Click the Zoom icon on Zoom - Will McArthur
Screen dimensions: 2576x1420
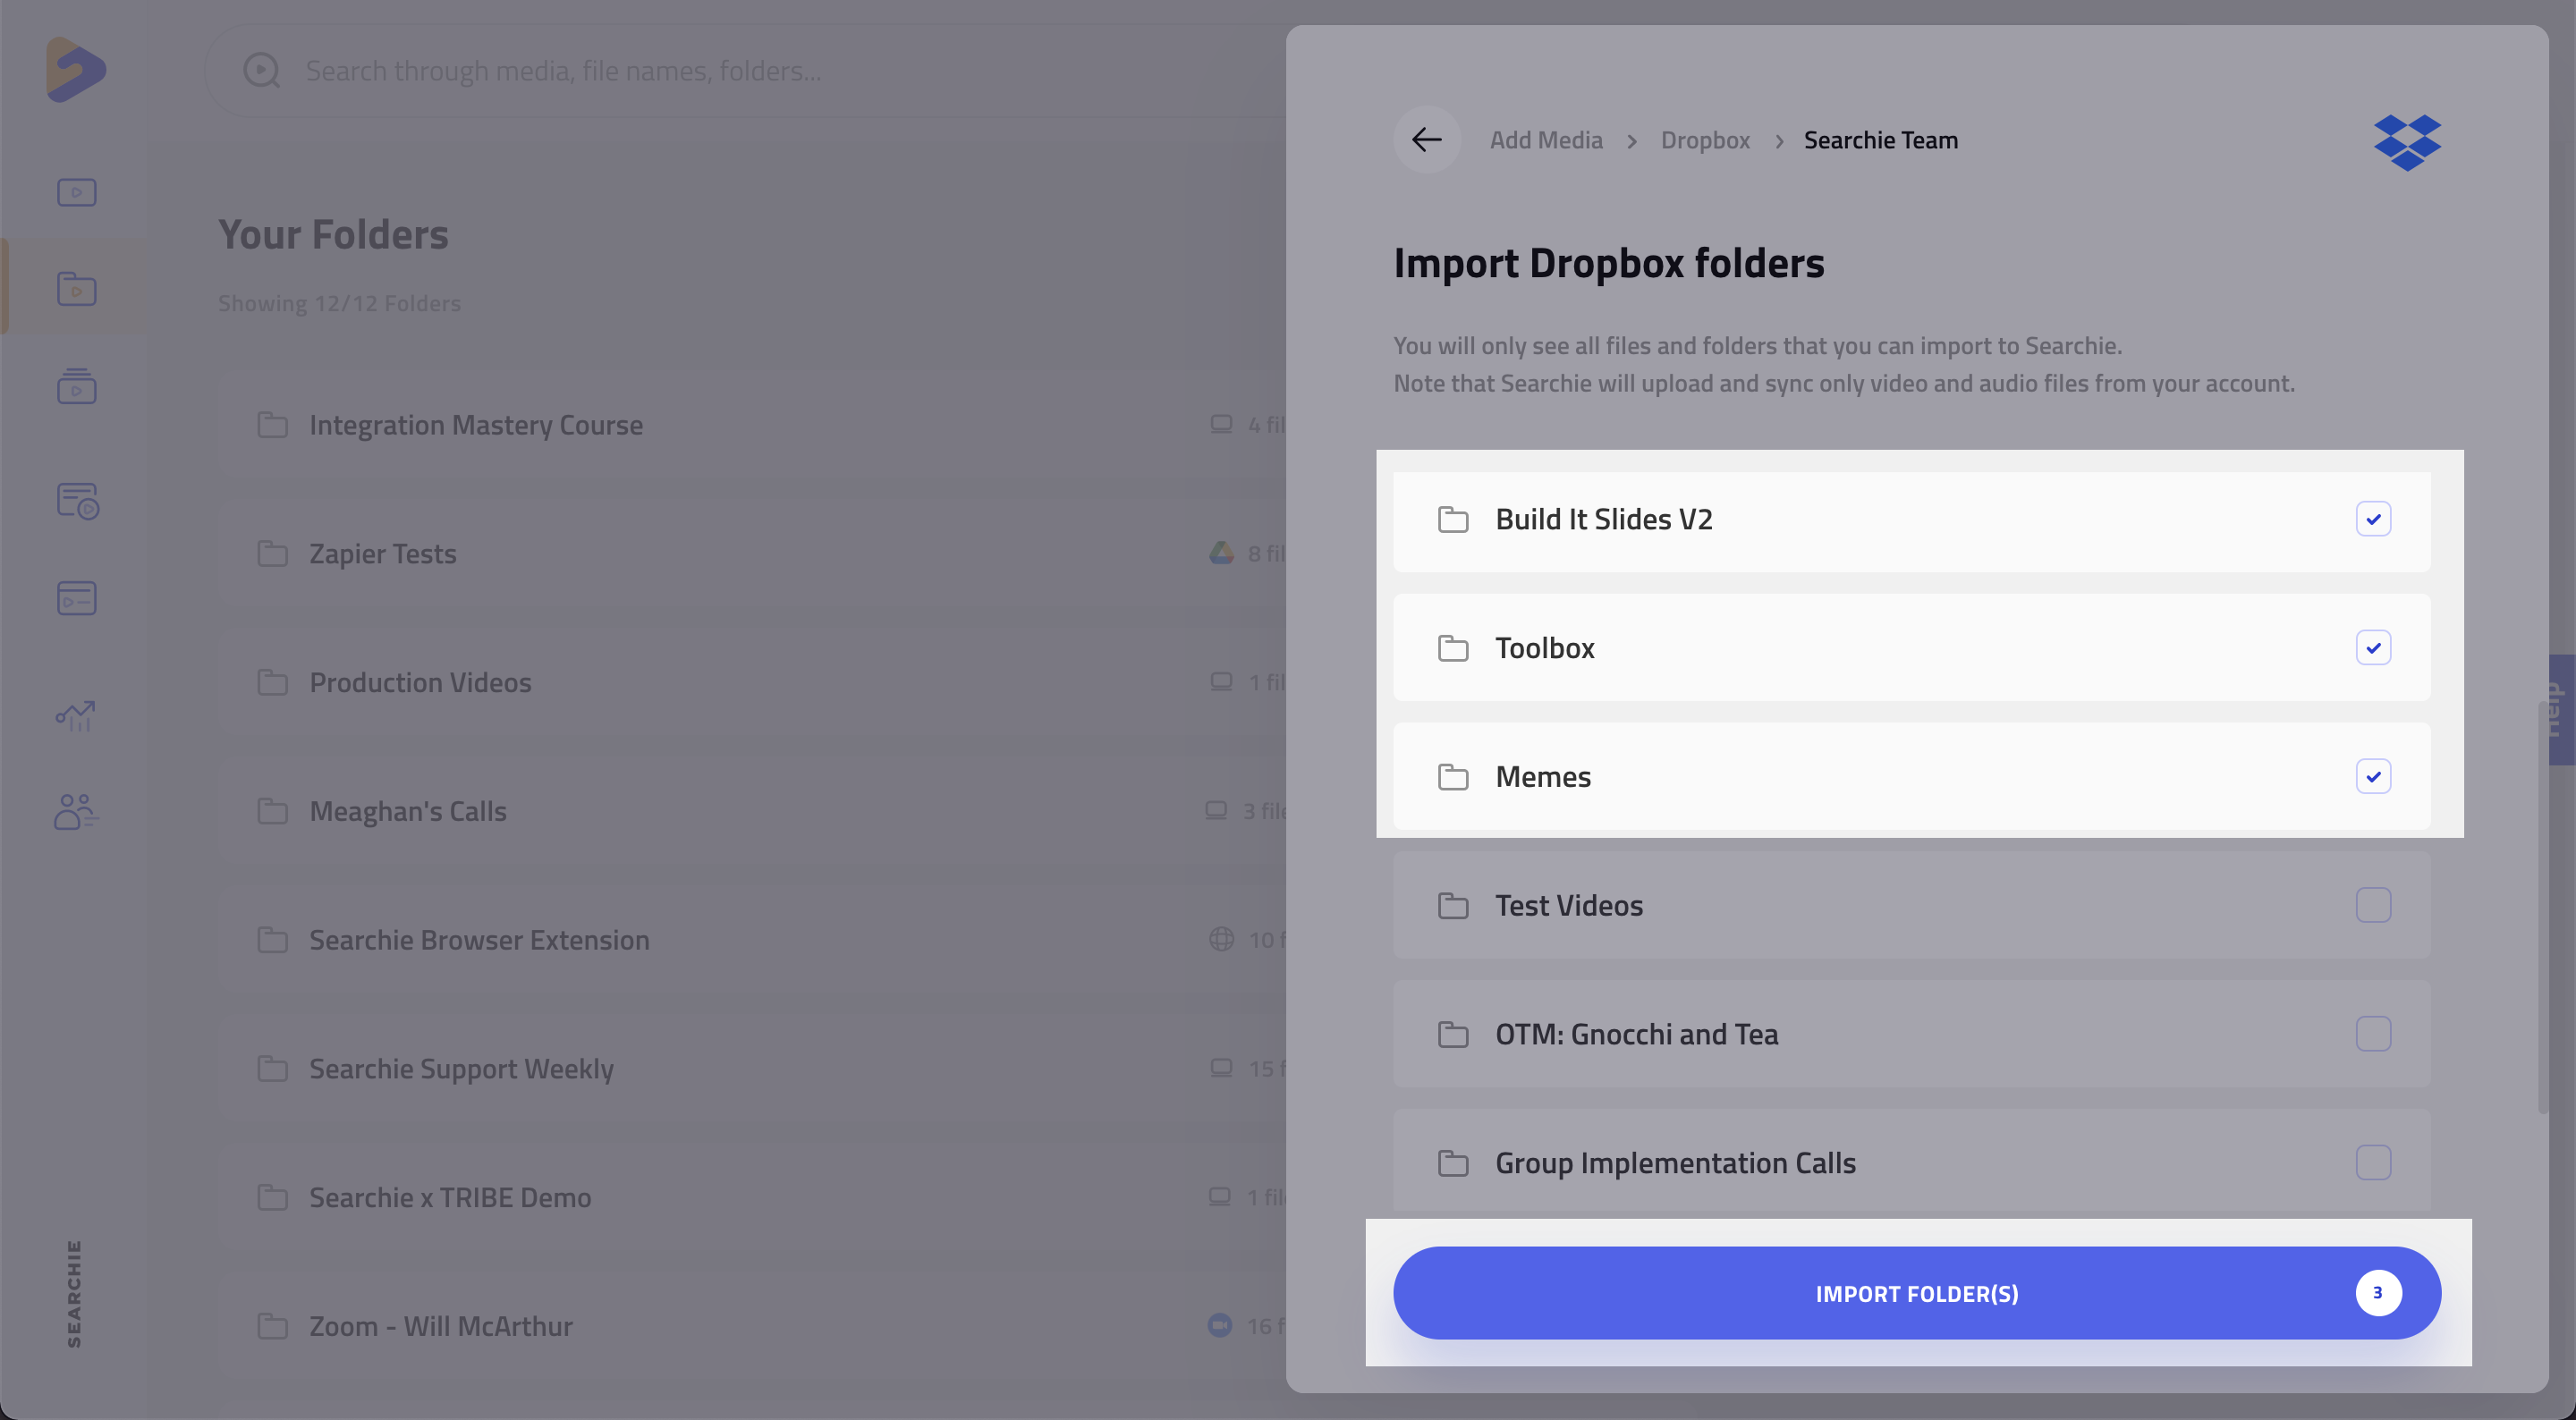pyautogui.click(x=1220, y=1325)
